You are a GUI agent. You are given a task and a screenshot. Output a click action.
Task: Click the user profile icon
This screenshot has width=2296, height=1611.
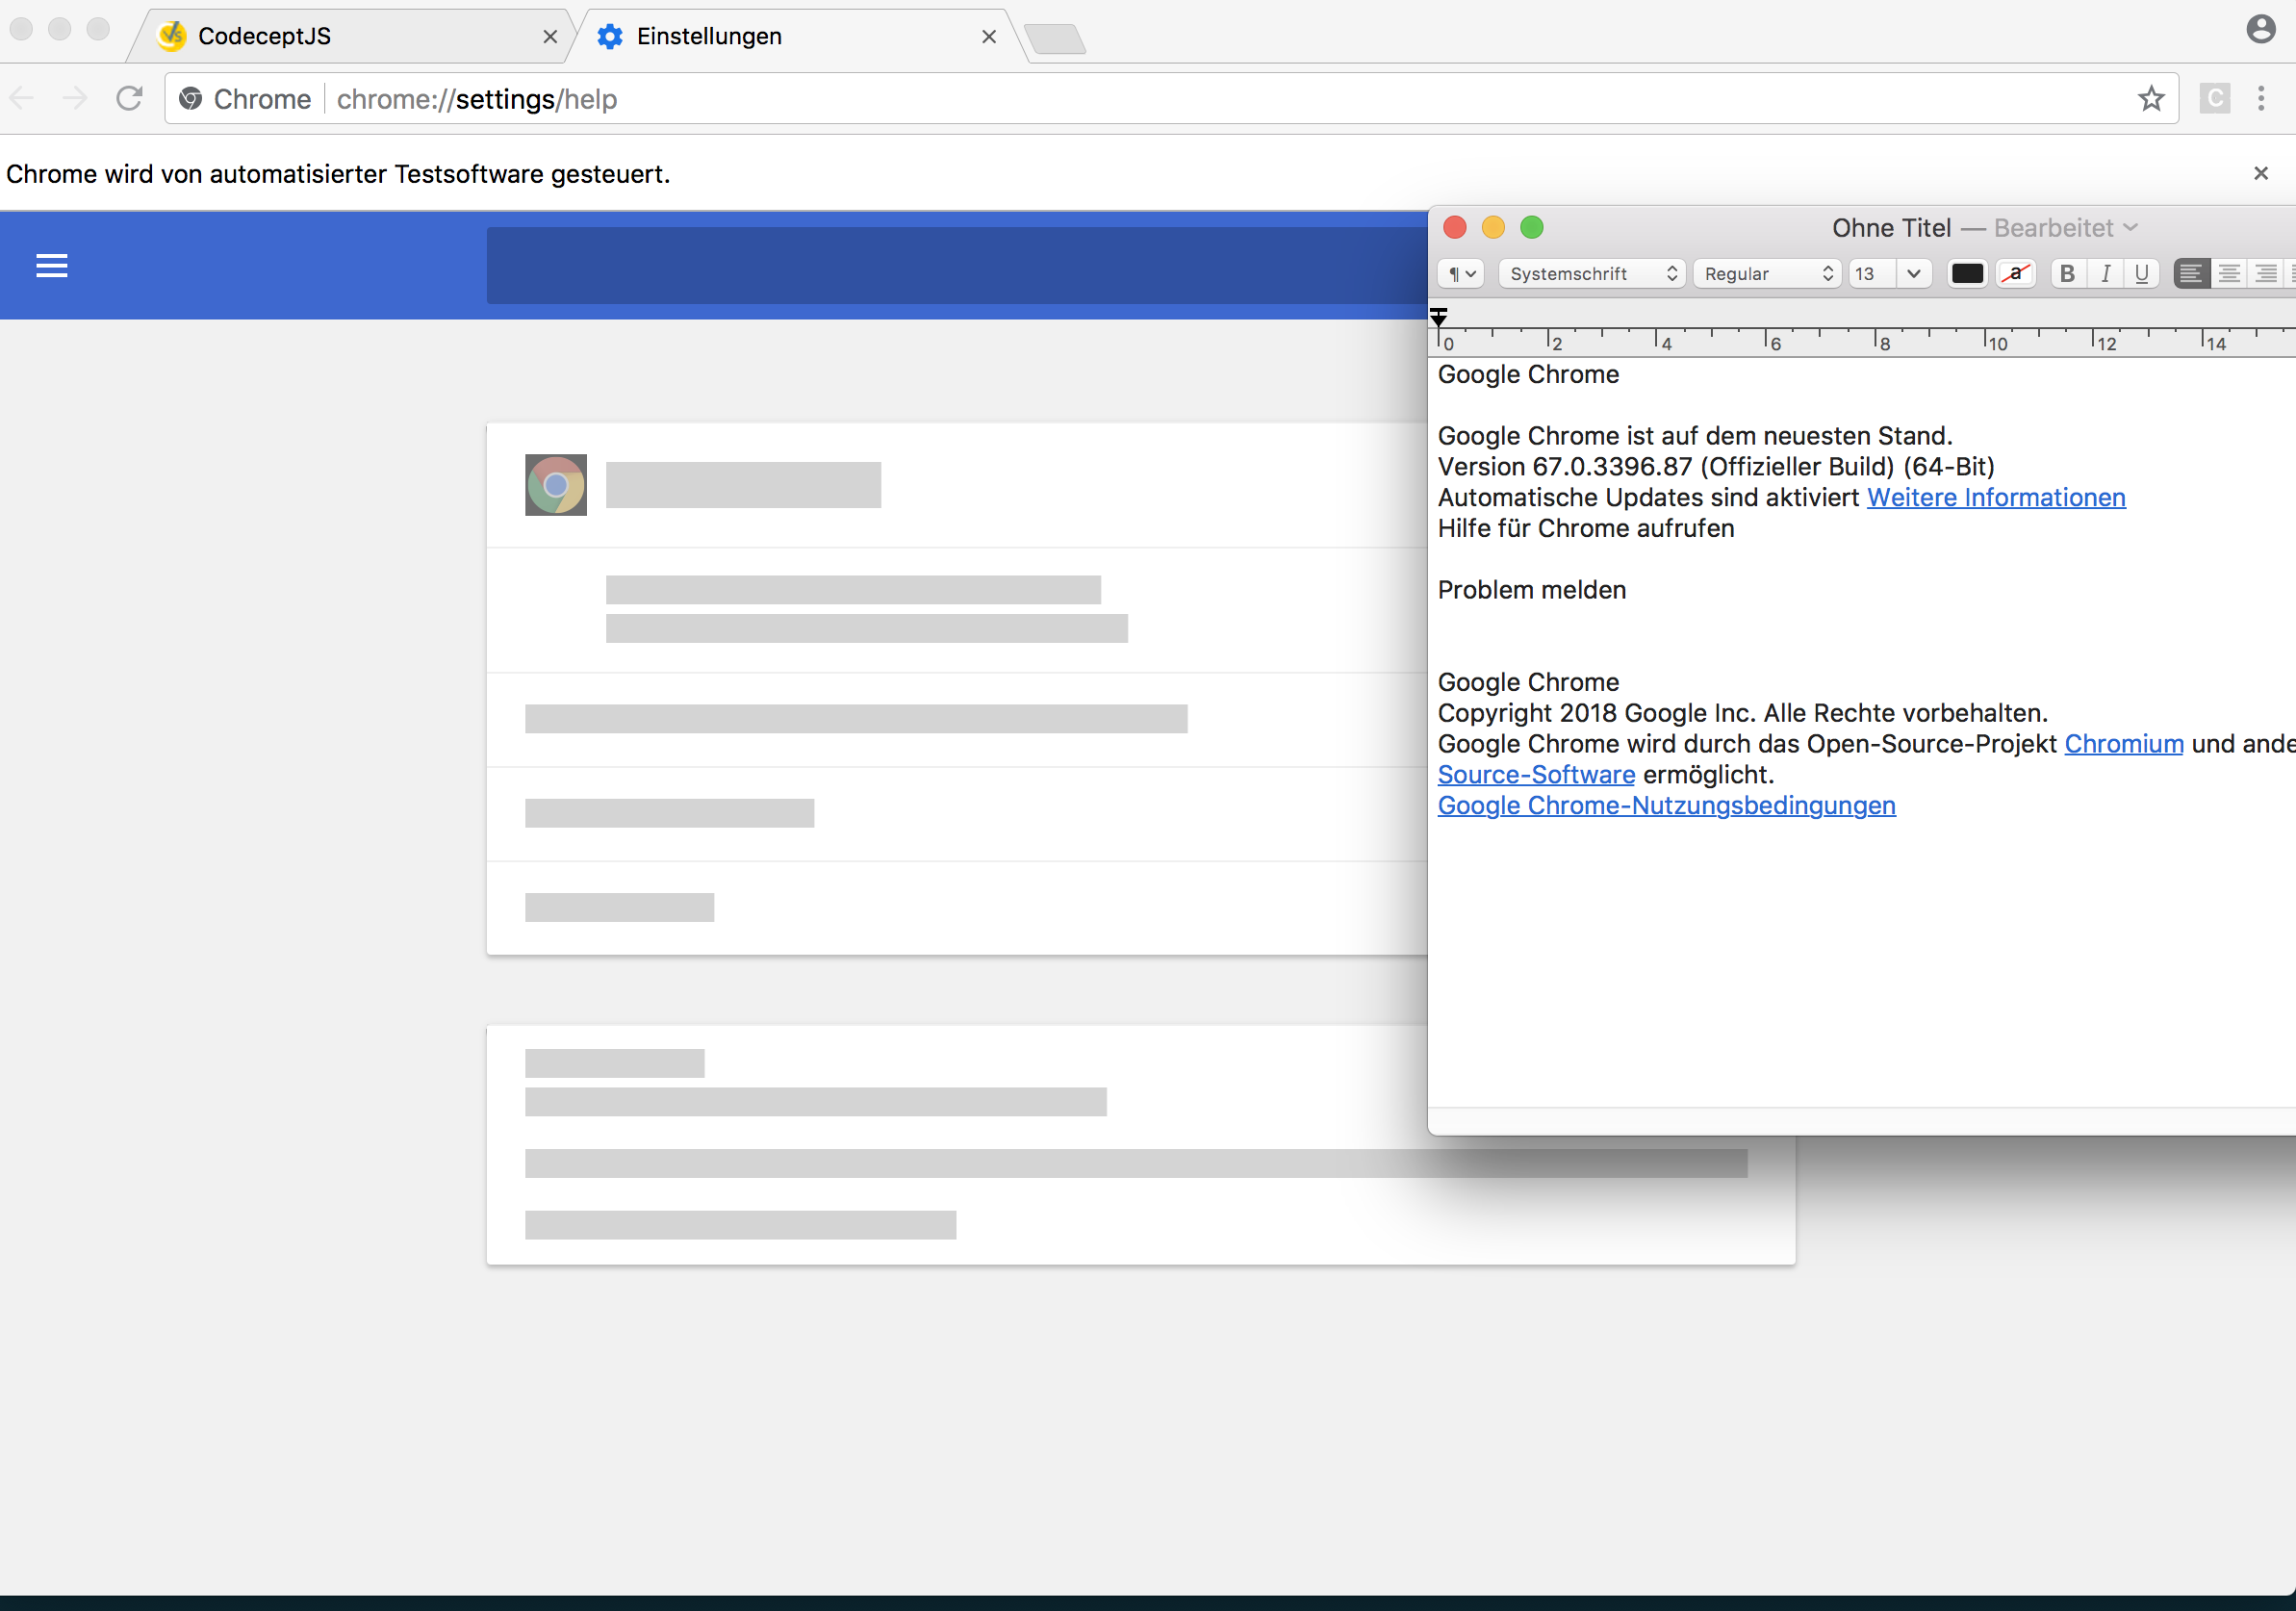point(2260,29)
